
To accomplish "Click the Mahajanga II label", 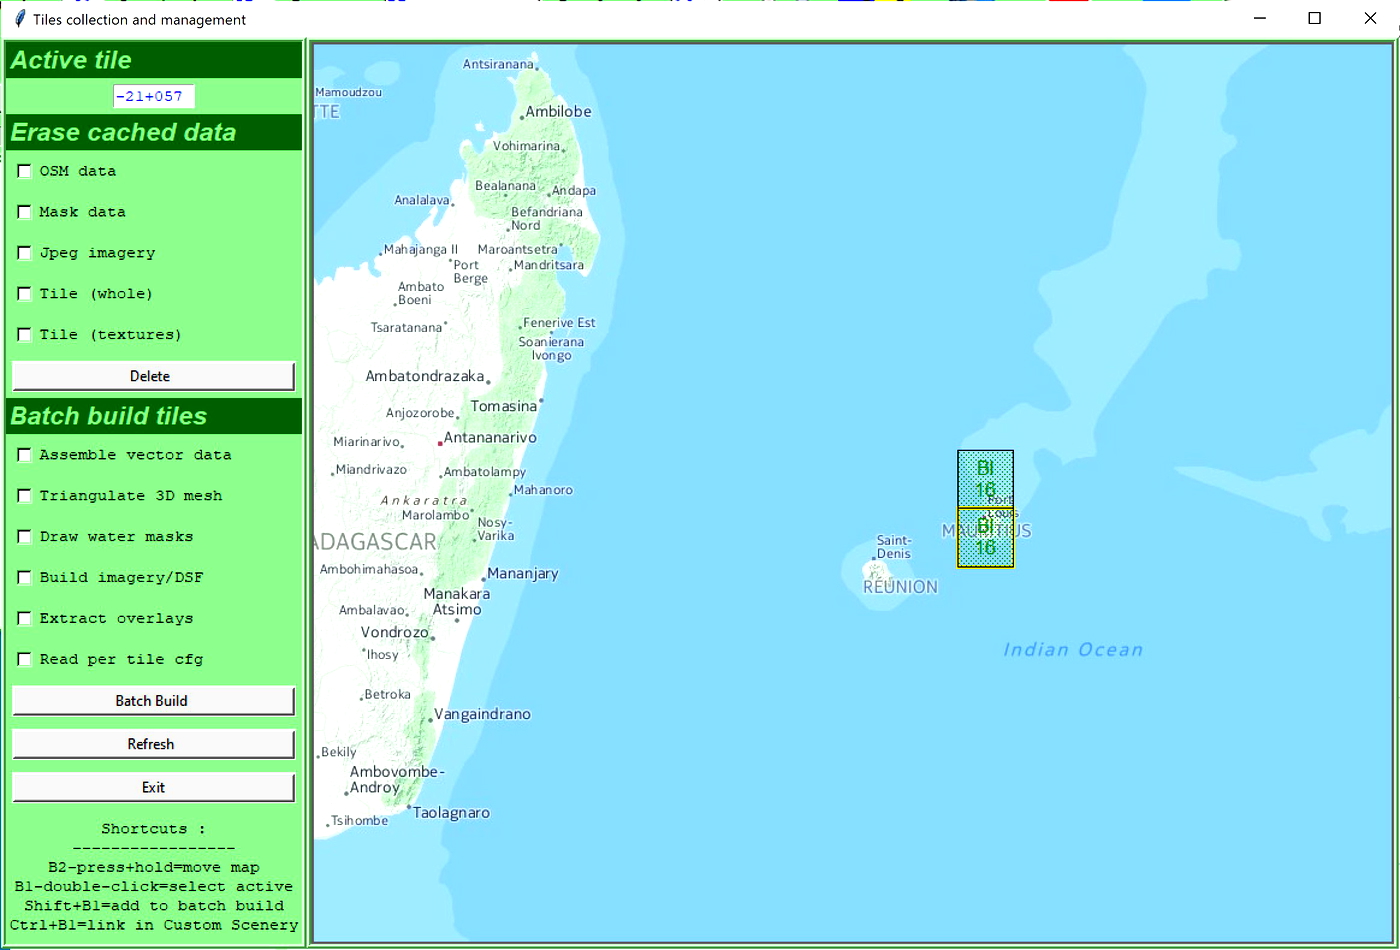I will click(421, 249).
